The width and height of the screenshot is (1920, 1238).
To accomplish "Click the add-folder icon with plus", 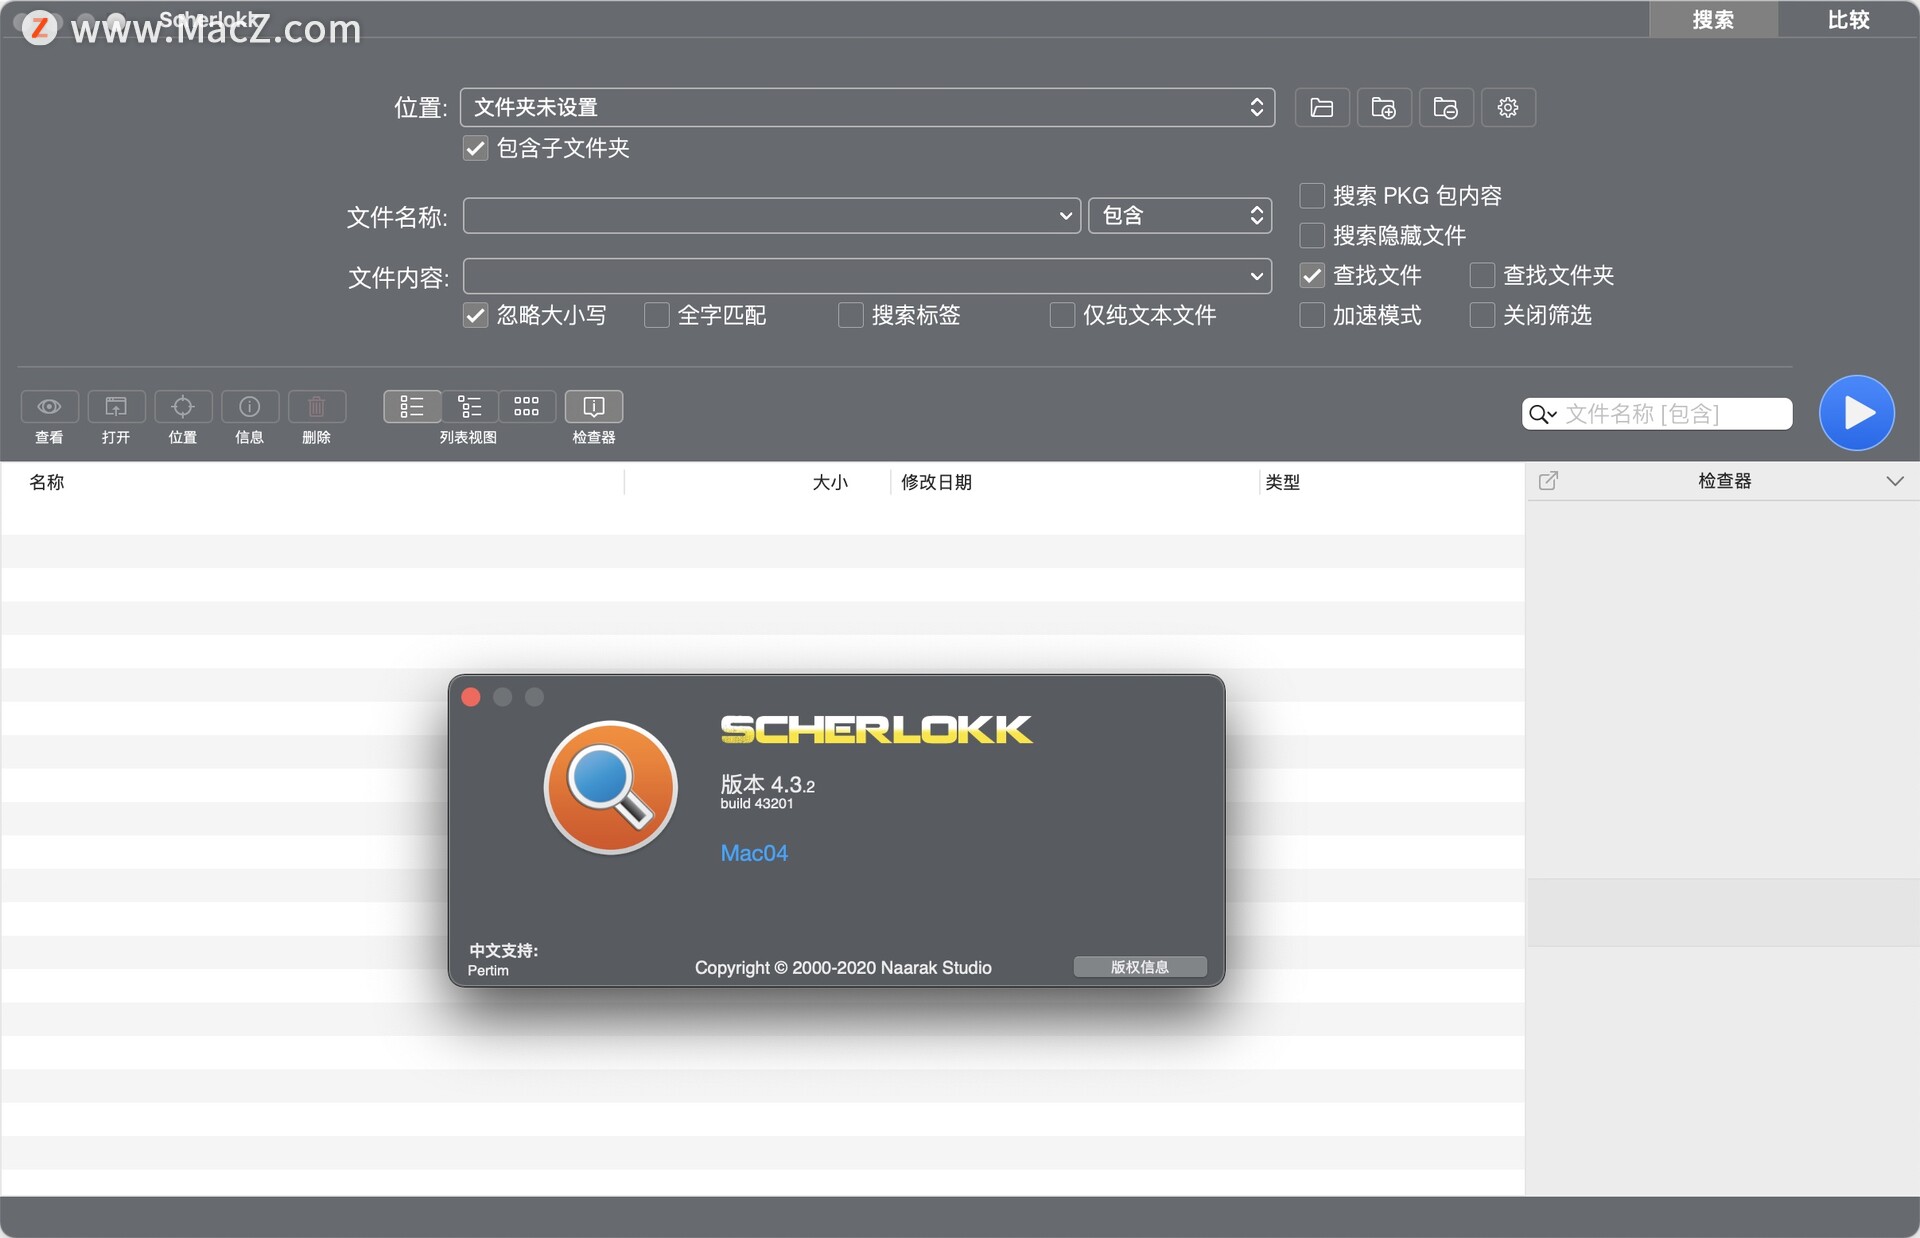I will pos(1383,108).
